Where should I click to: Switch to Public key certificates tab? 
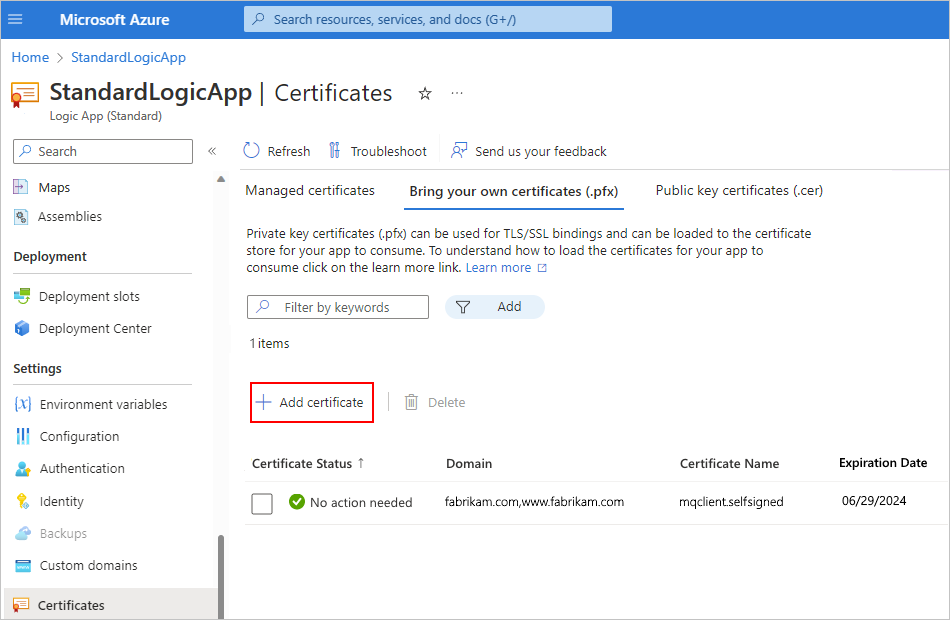[x=738, y=190]
